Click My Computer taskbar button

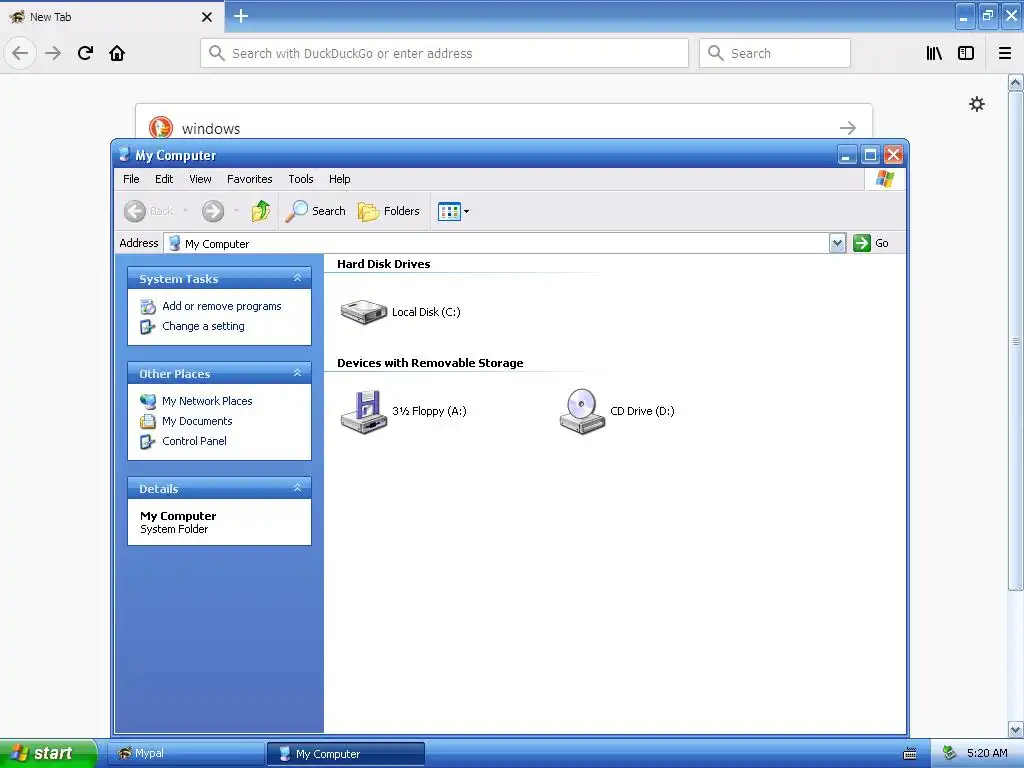point(345,754)
